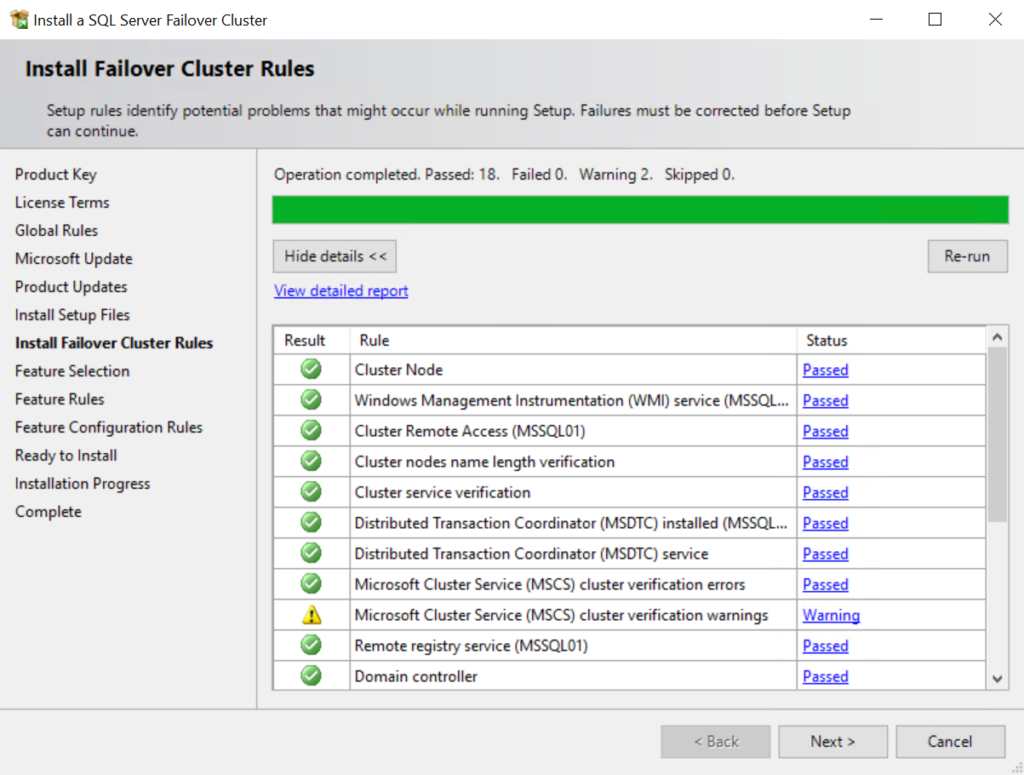The image size is (1024, 775).
Task: Click the green icon on MSDTC service row
Action: [x=310, y=553]
